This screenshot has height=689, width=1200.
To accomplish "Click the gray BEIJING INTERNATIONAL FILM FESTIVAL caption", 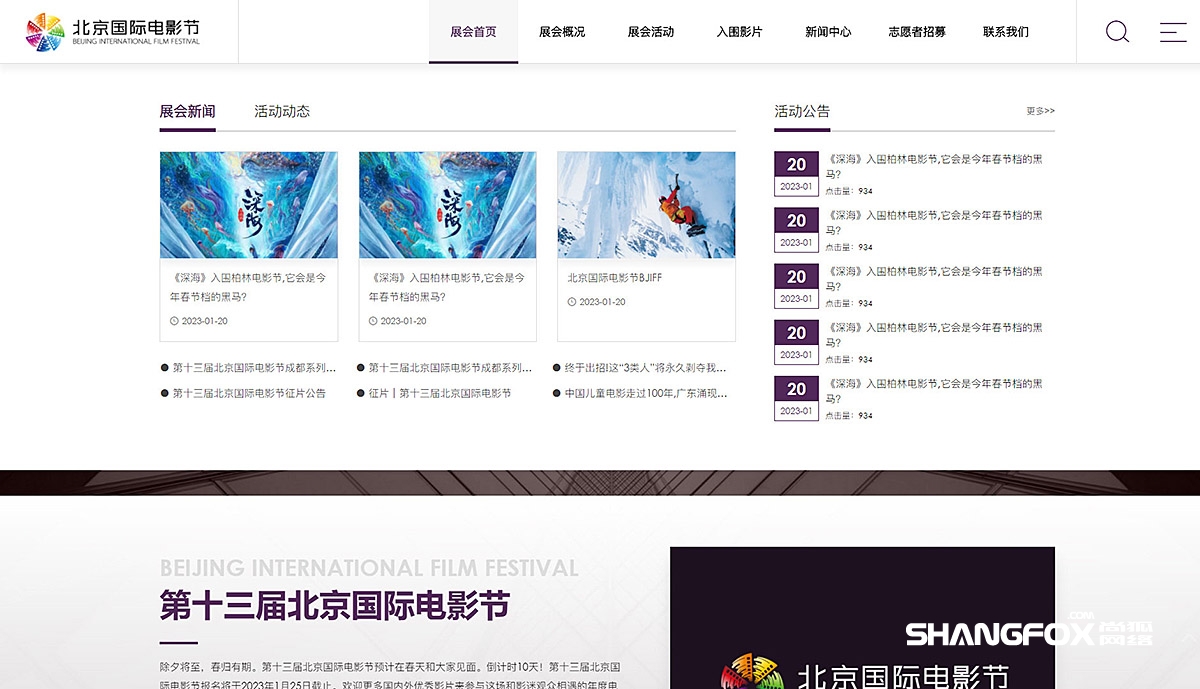I will 369,568.
